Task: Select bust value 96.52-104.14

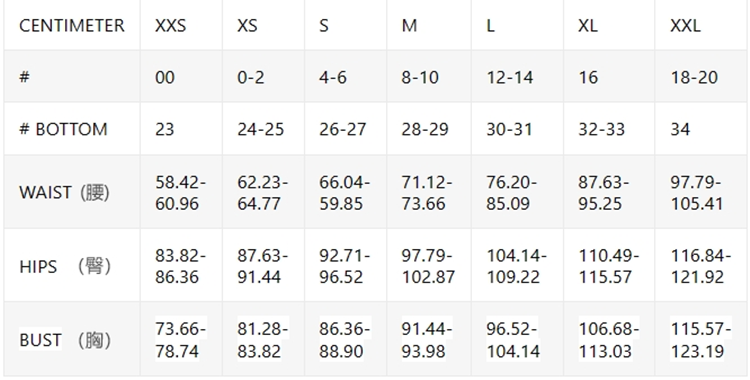Action: click(513, 340)
